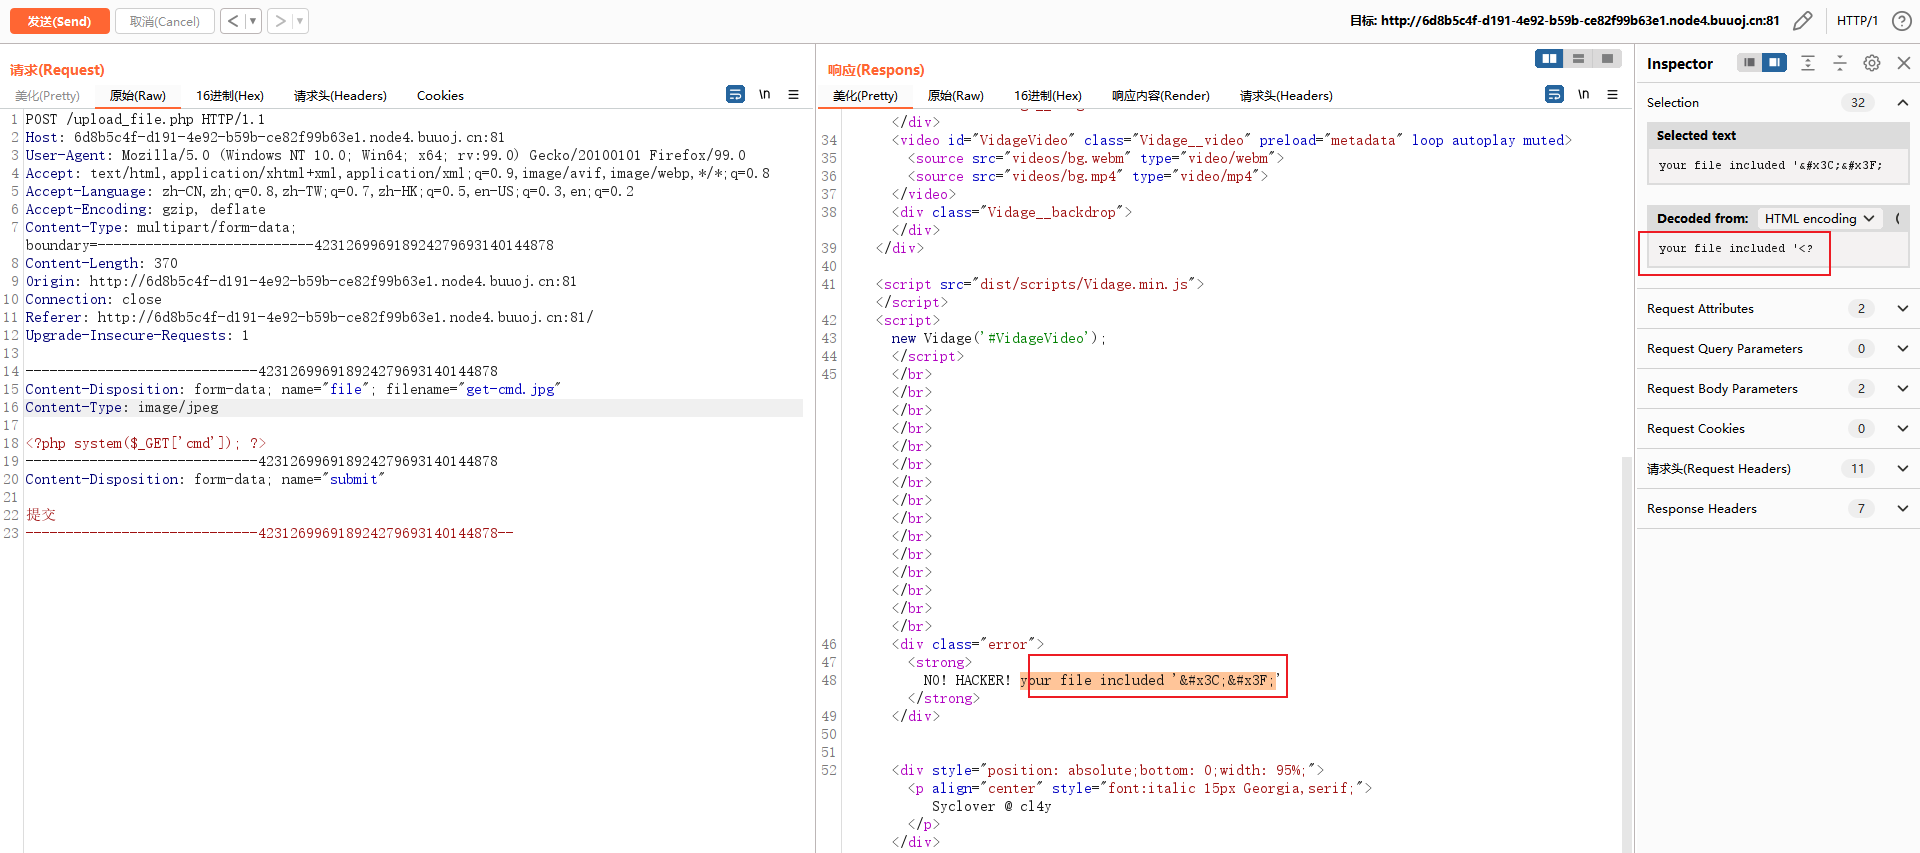Dock Inspector panel to the right
The width and height of the screenshot is (1920, 853).
[x=1774, y=63]
